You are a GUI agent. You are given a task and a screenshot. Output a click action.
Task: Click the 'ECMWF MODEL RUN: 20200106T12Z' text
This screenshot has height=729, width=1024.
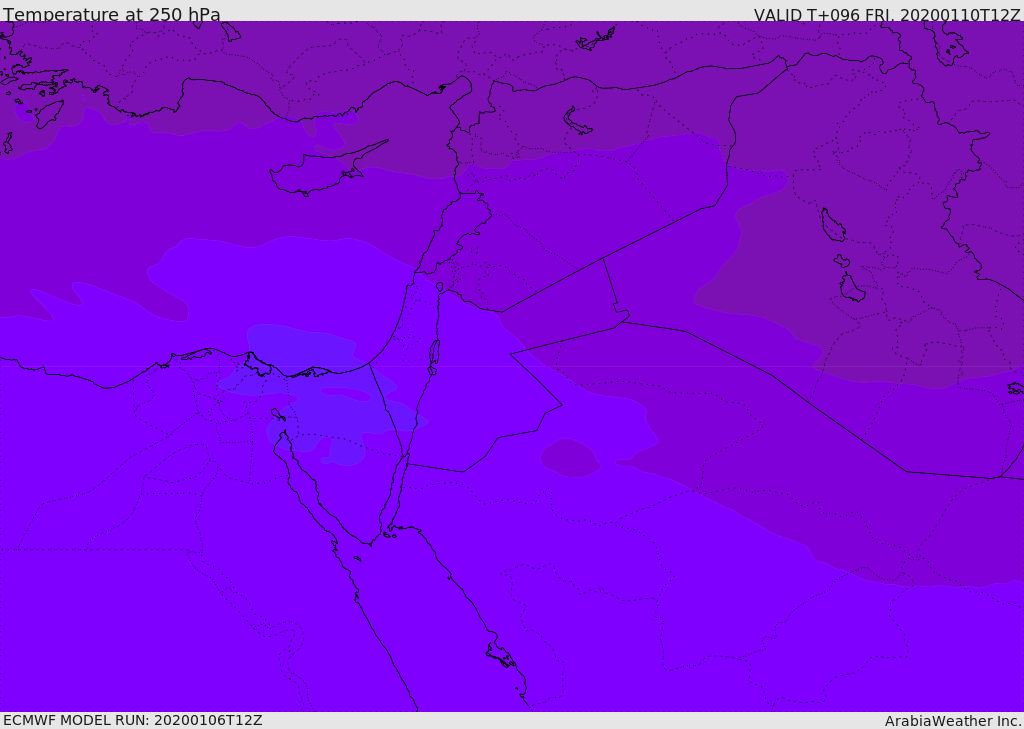pos(133,720)
